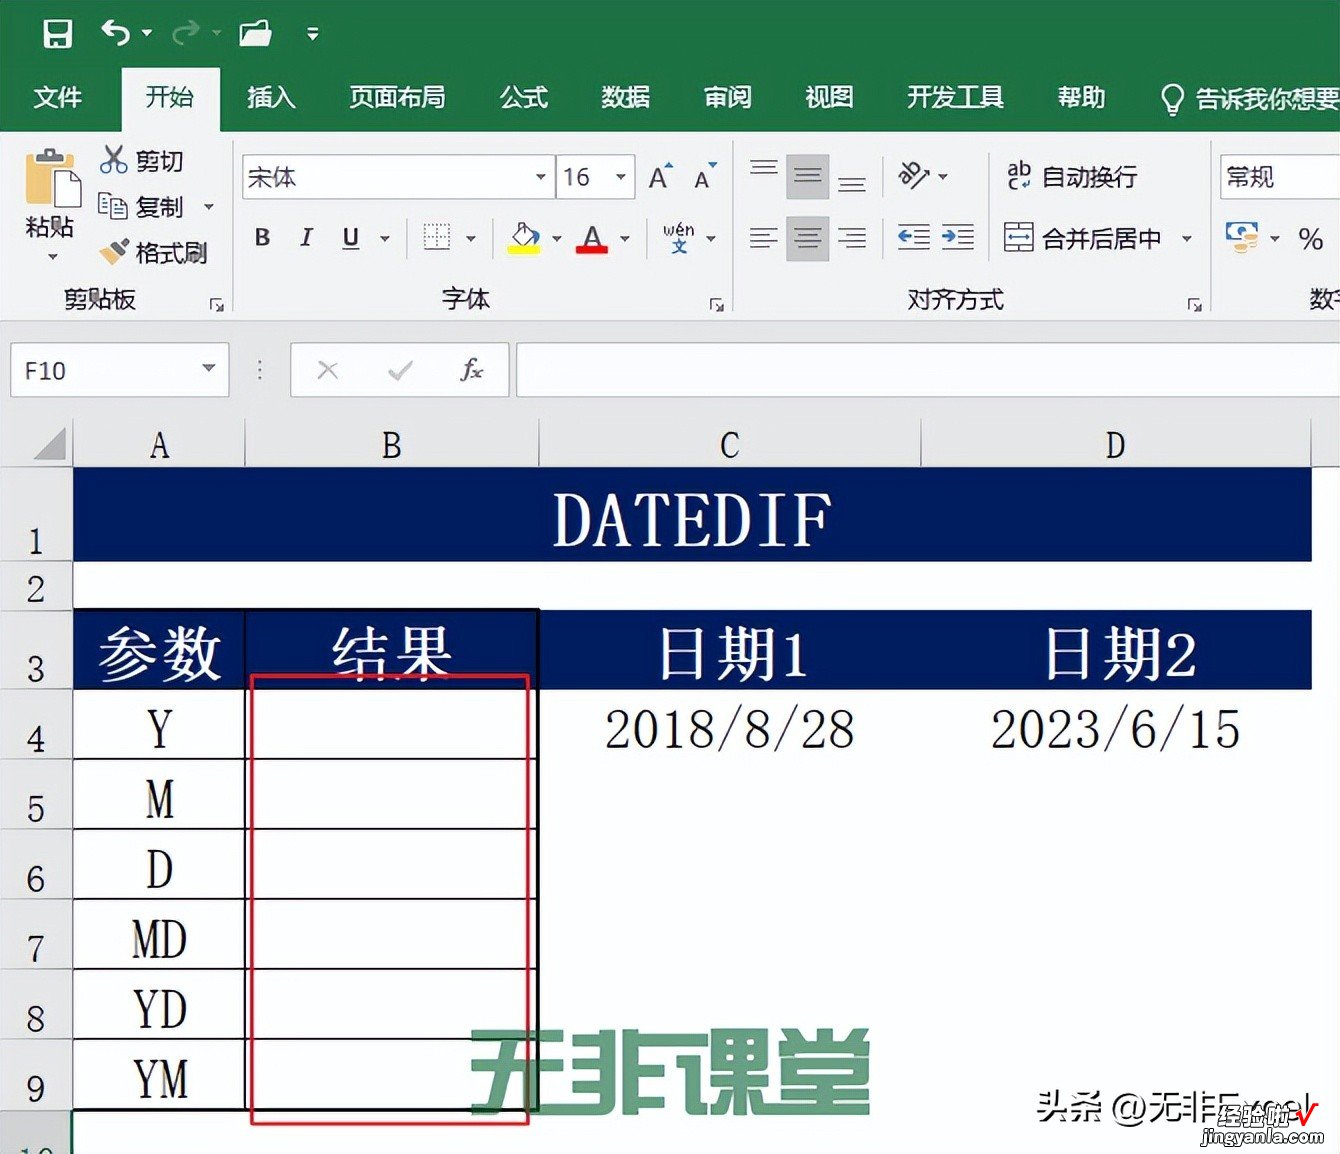Switch to the 帮助 ribbon tab
The image size is (1340, 1154).
tap(1081, 97)
